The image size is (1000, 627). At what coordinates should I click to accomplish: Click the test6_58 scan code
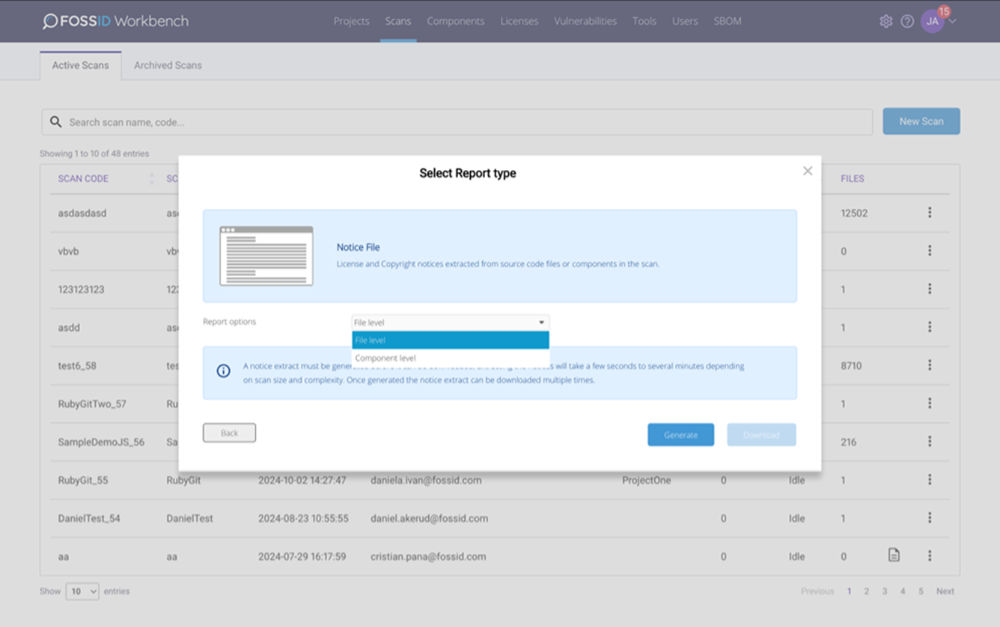click(77, 365)
